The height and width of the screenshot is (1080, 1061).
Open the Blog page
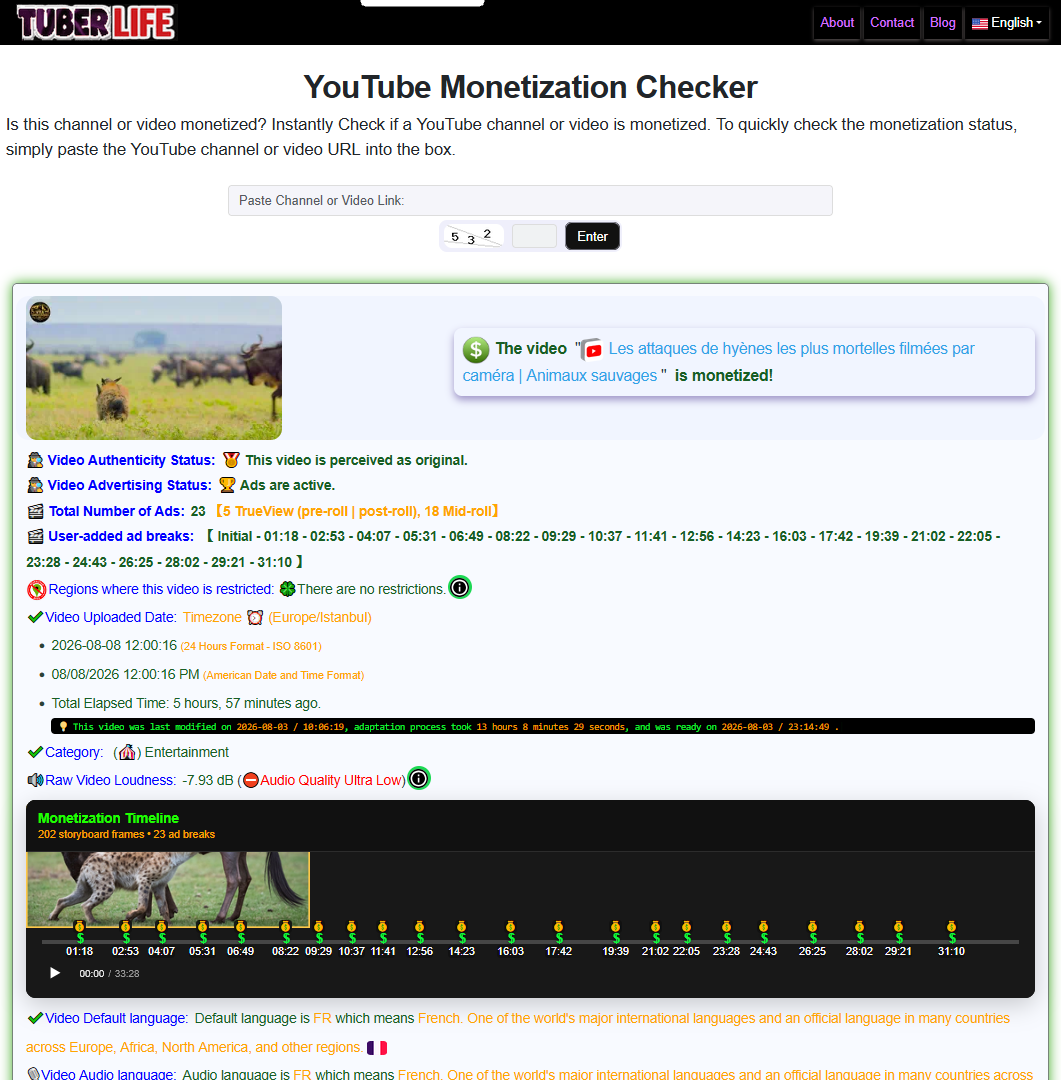pos(942,23)
